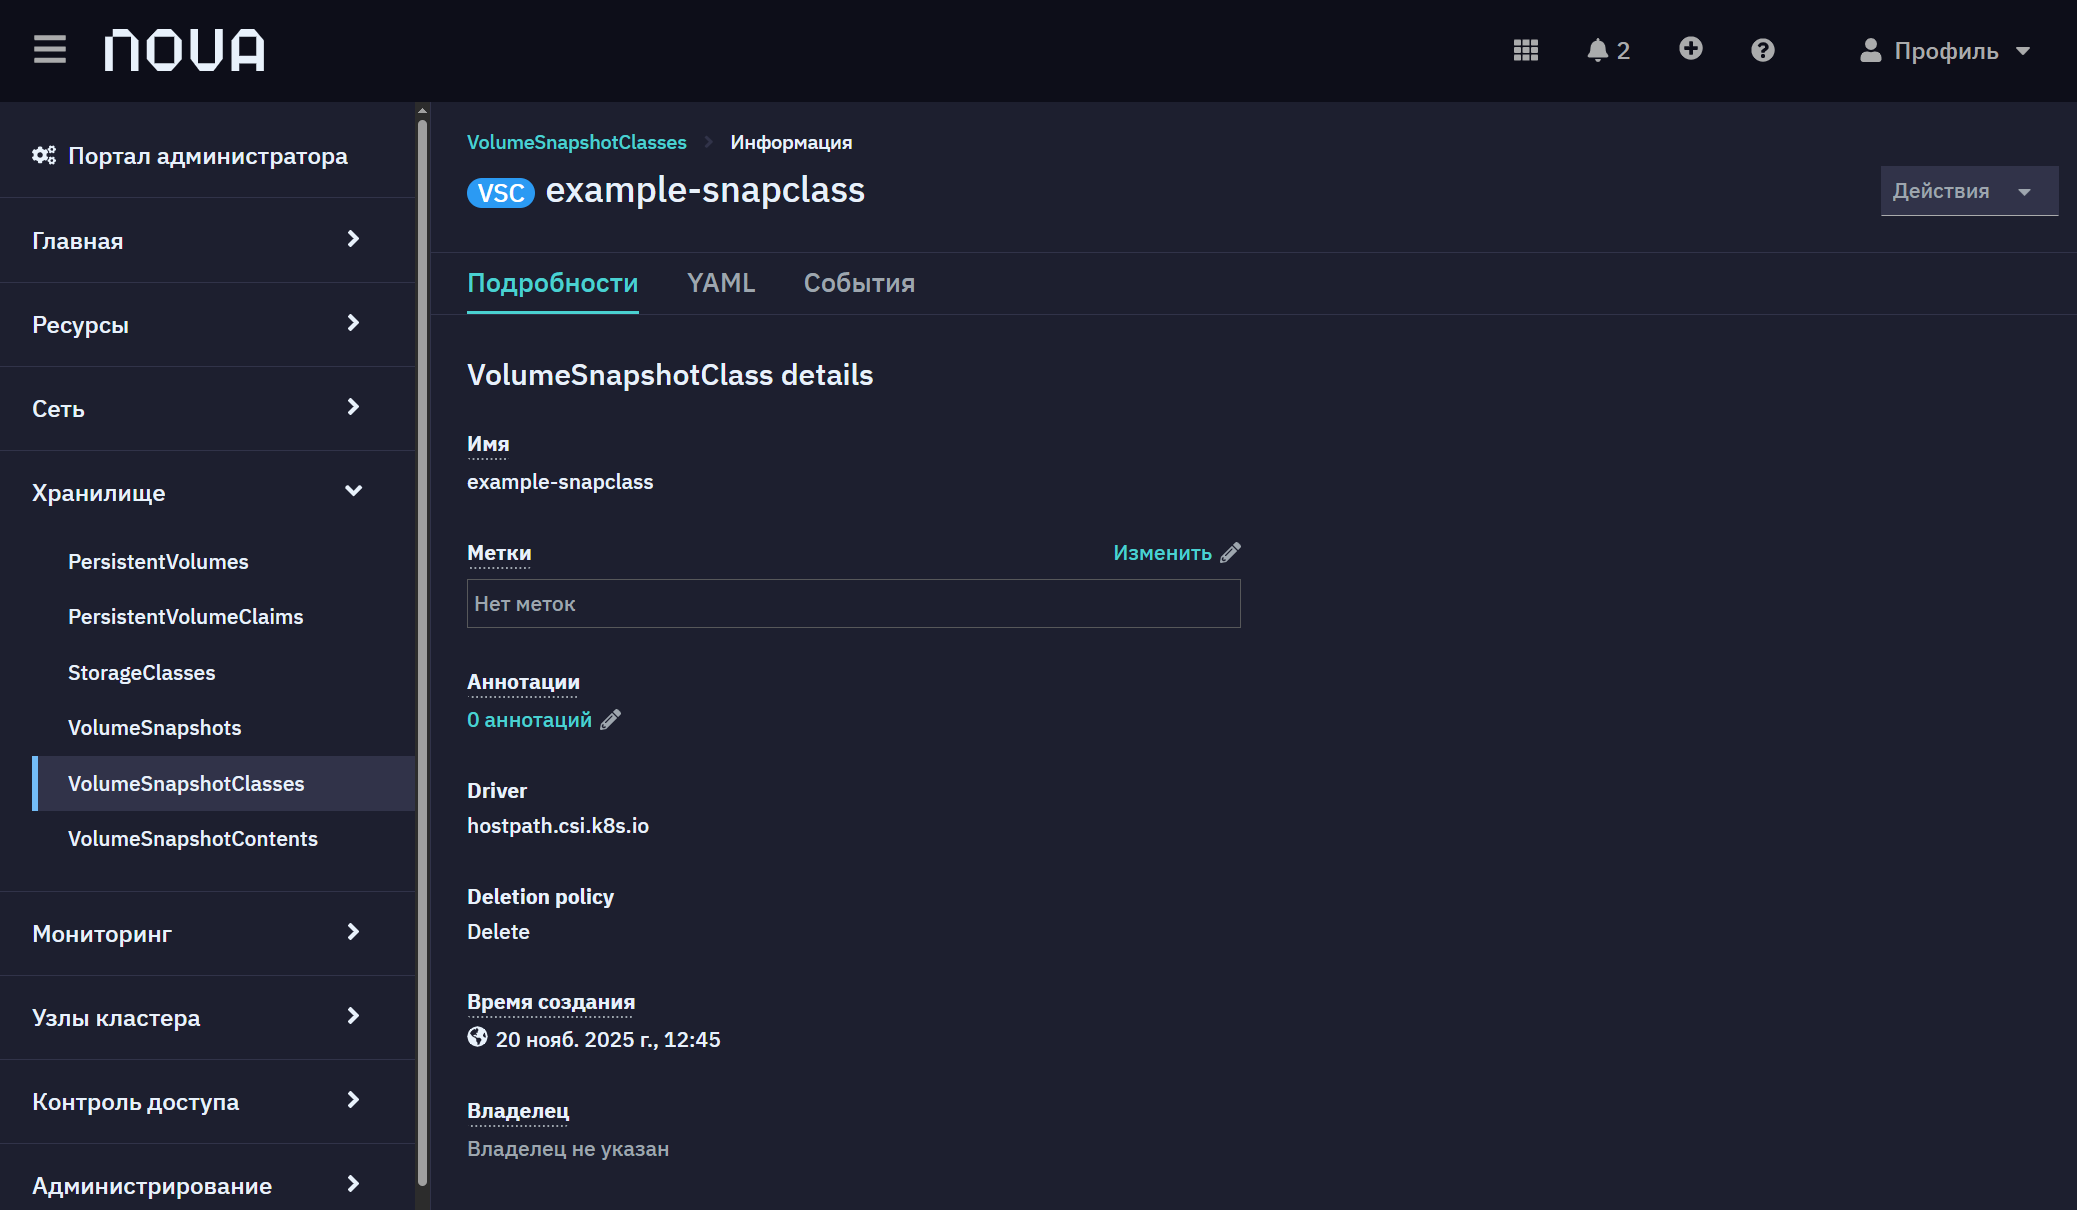Click the plus add-resource icon
Viewport: 2077px width, 1210px height.
(x=1690, y=48)
